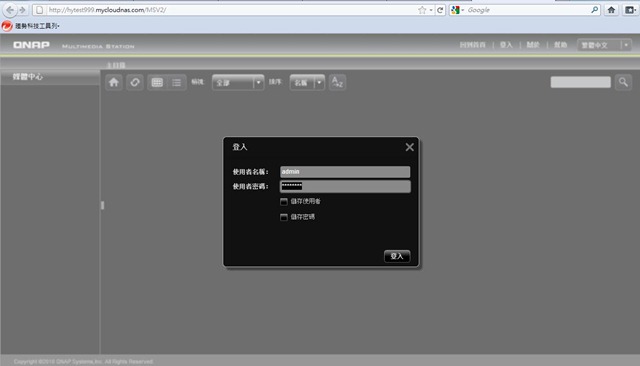Open the 名稱 sort dropdown
640x366 pixels.
tap(307, 83)
